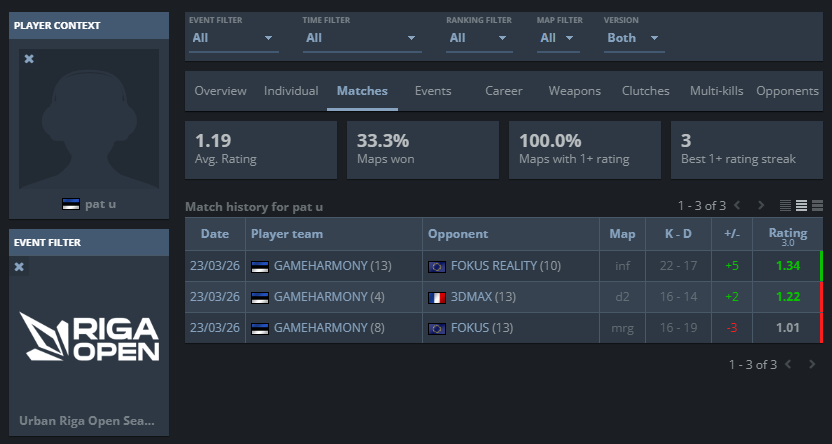Viewport: 832px width, 444px height.
Task: Click next page arrow above the table
Action: click(x=761, y=205)
